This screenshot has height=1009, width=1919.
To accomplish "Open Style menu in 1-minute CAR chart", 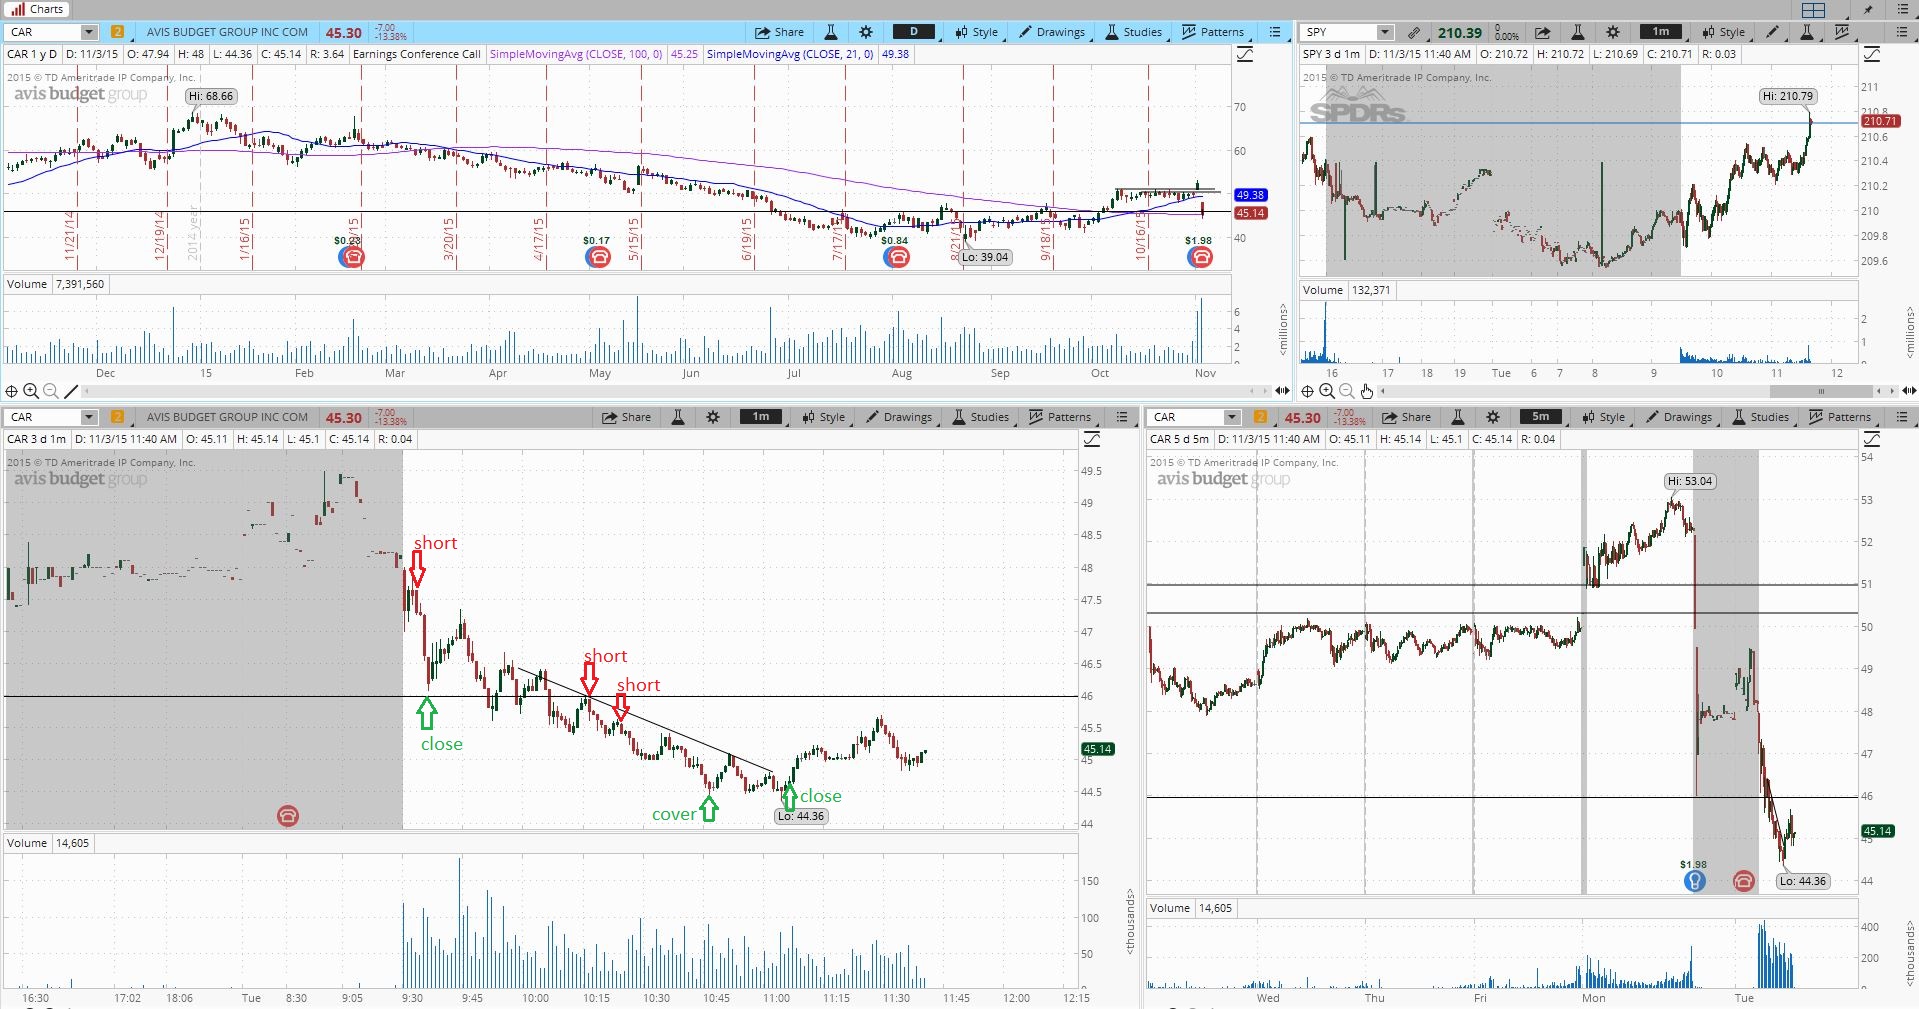I will click(824, 417).
